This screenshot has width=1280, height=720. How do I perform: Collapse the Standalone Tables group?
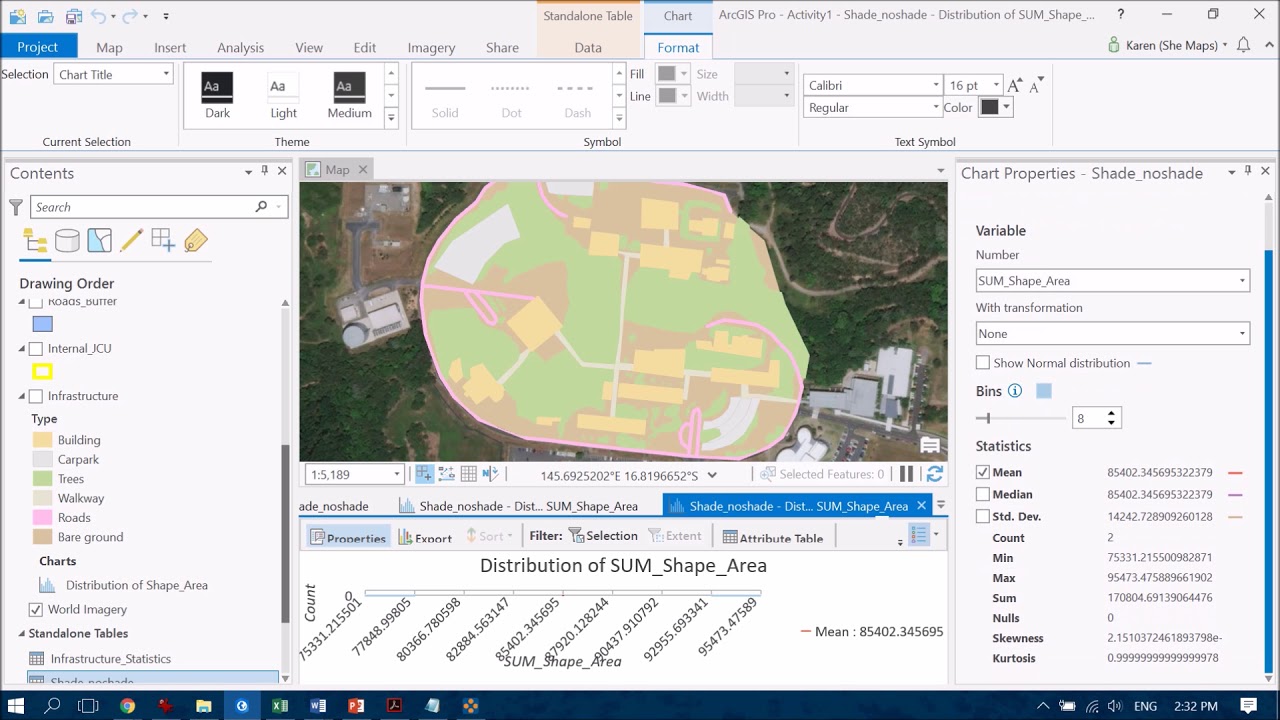click(22, 633)
